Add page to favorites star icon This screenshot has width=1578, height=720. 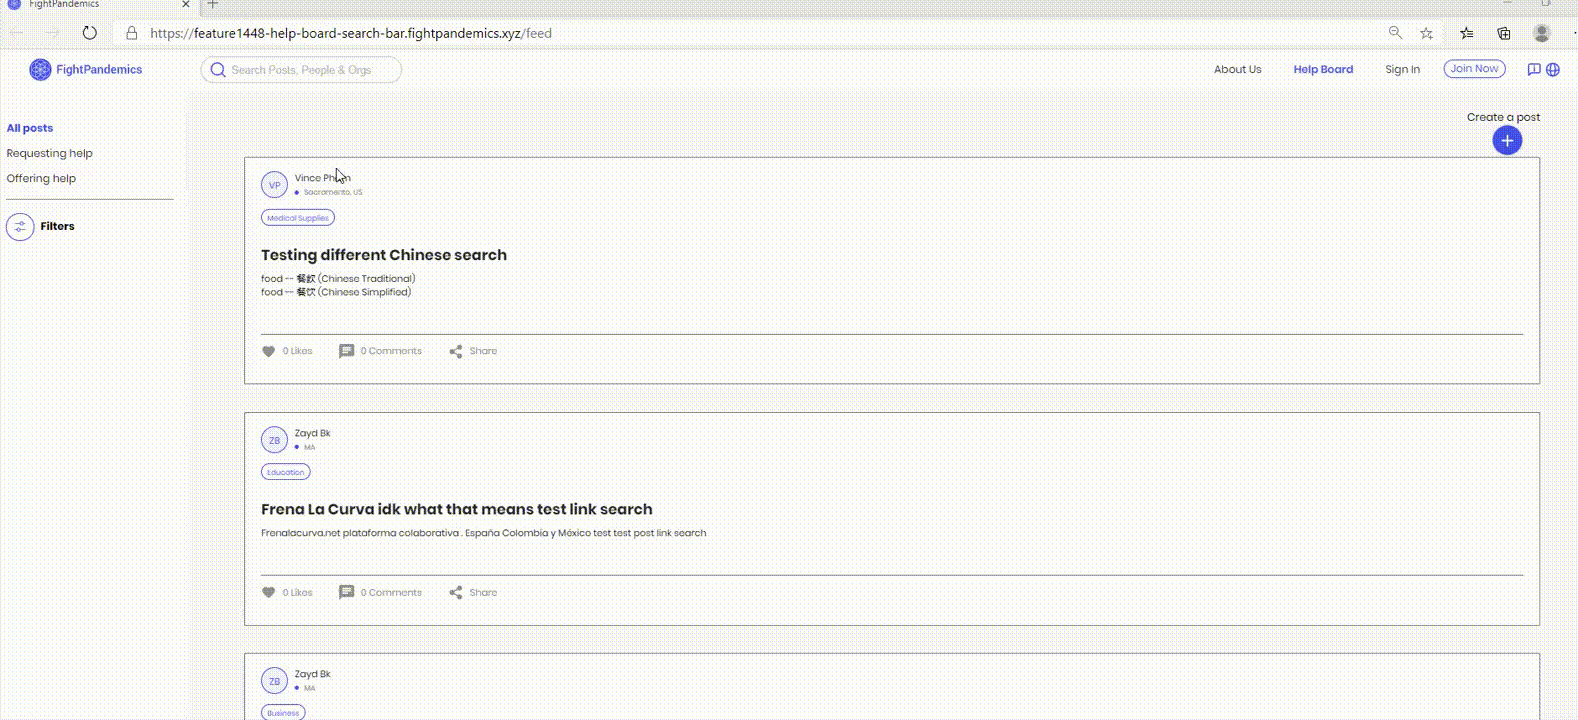1427,33
